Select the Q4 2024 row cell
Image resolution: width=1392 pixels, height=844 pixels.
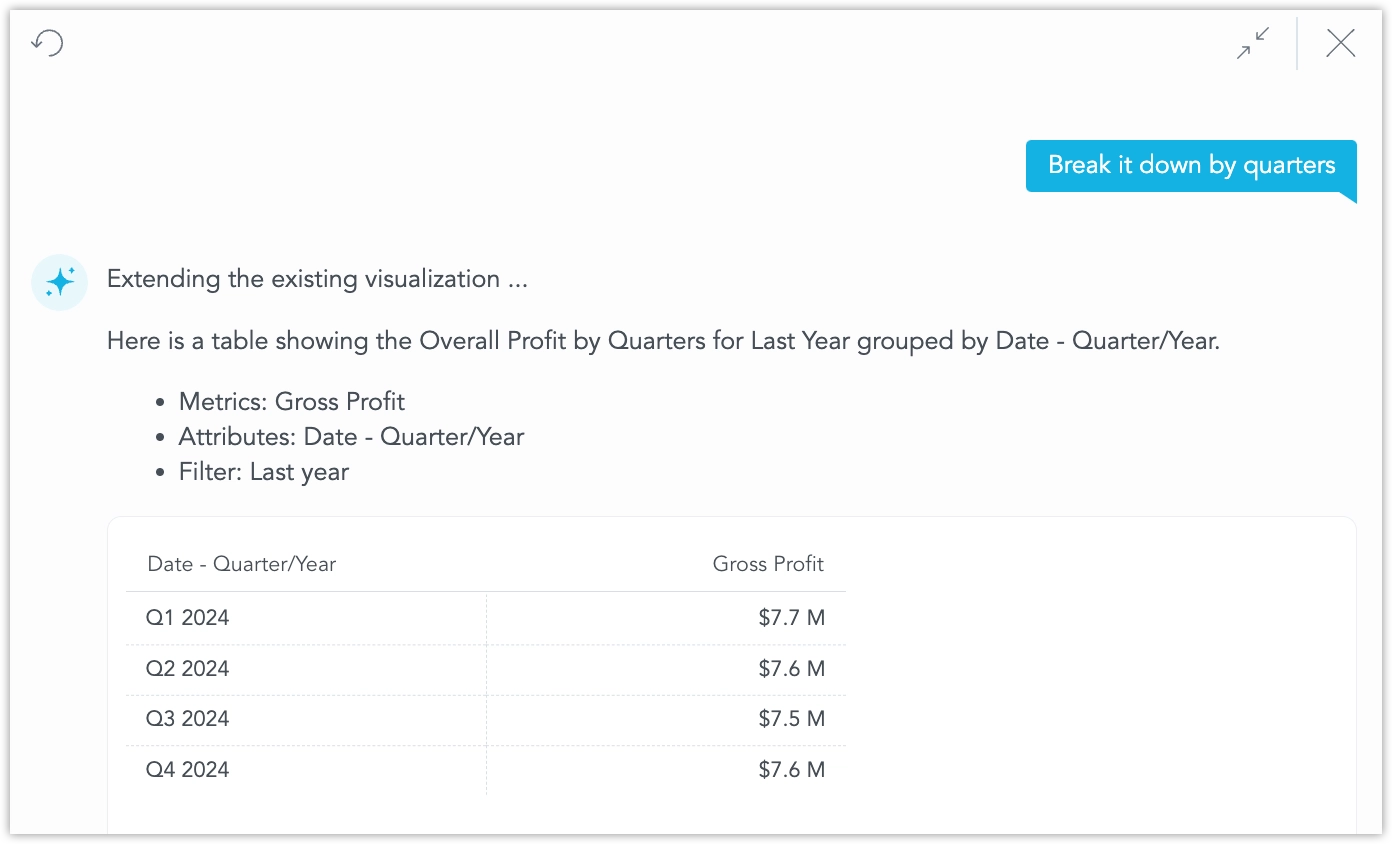188,770
